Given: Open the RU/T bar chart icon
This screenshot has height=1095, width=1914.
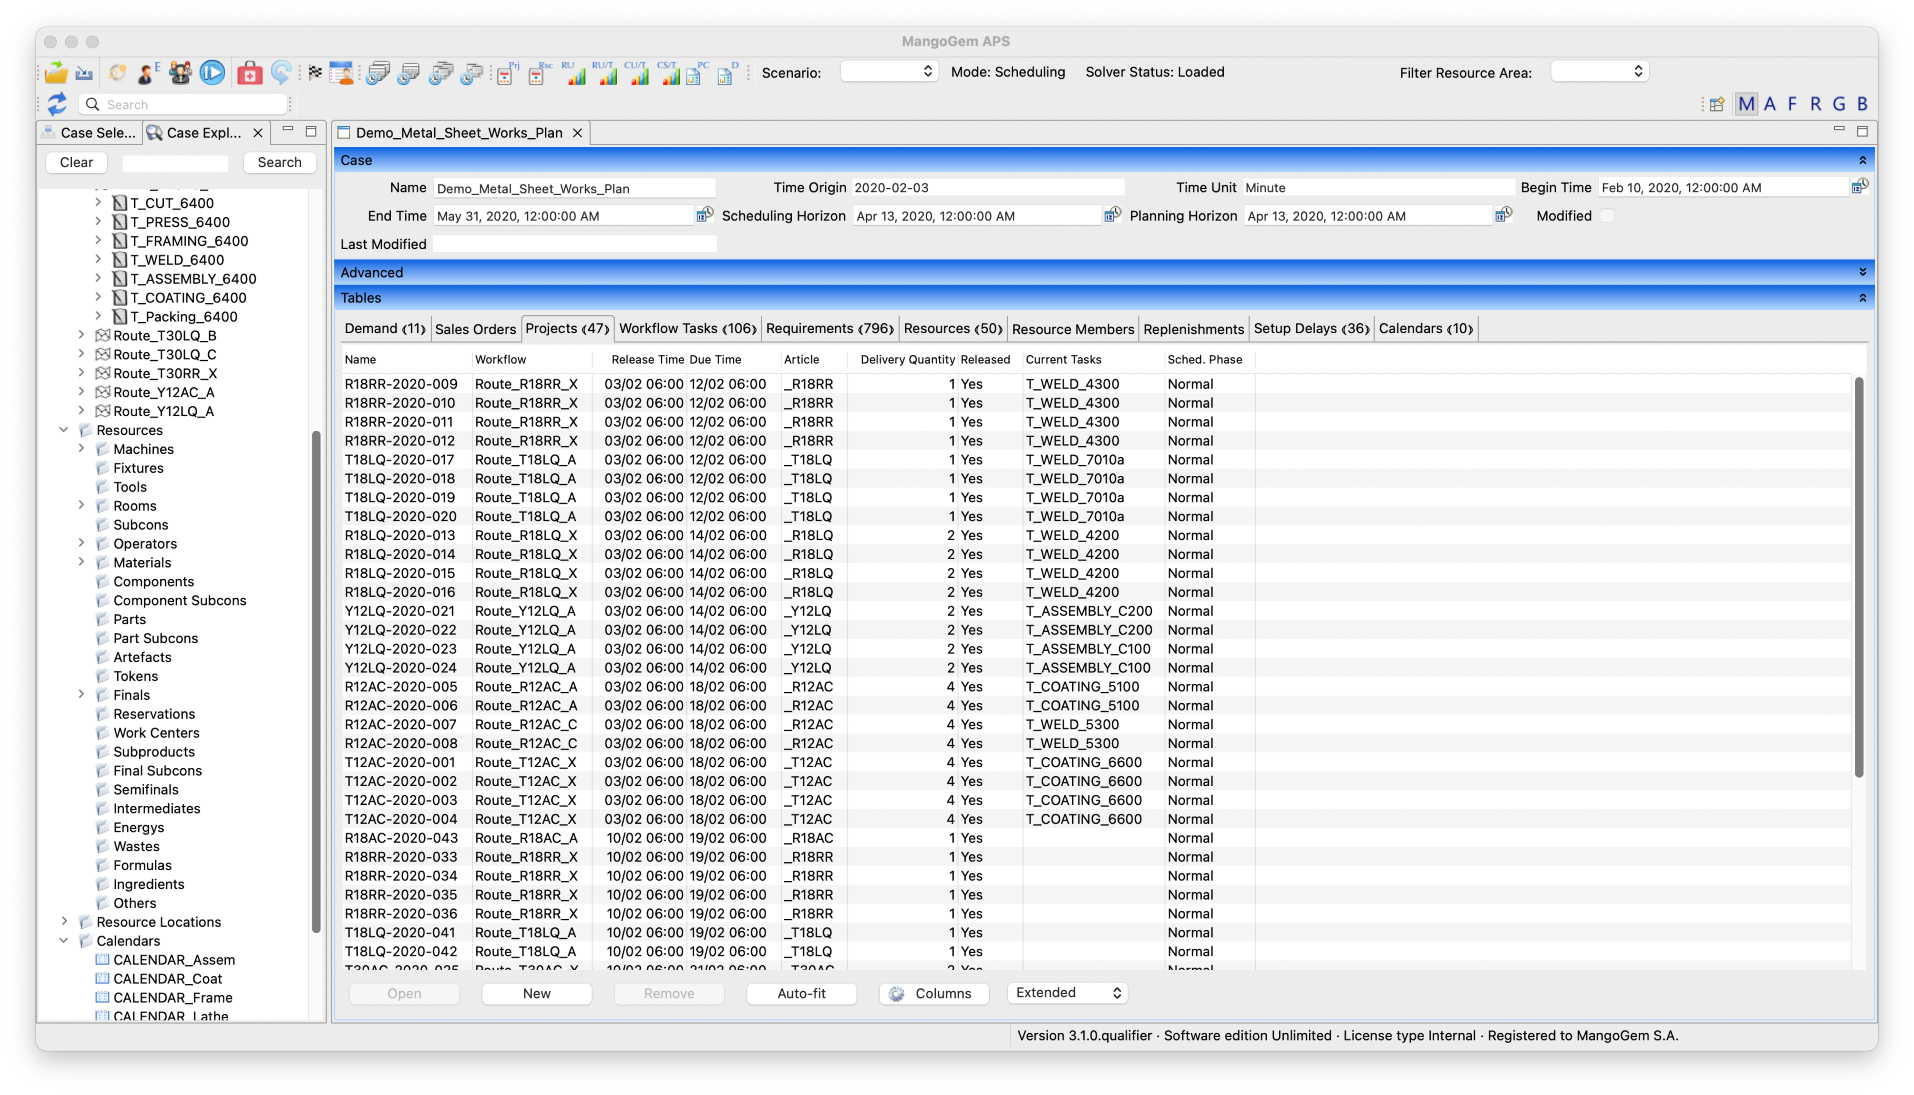Looking at the screenshot, I should 605,73.
